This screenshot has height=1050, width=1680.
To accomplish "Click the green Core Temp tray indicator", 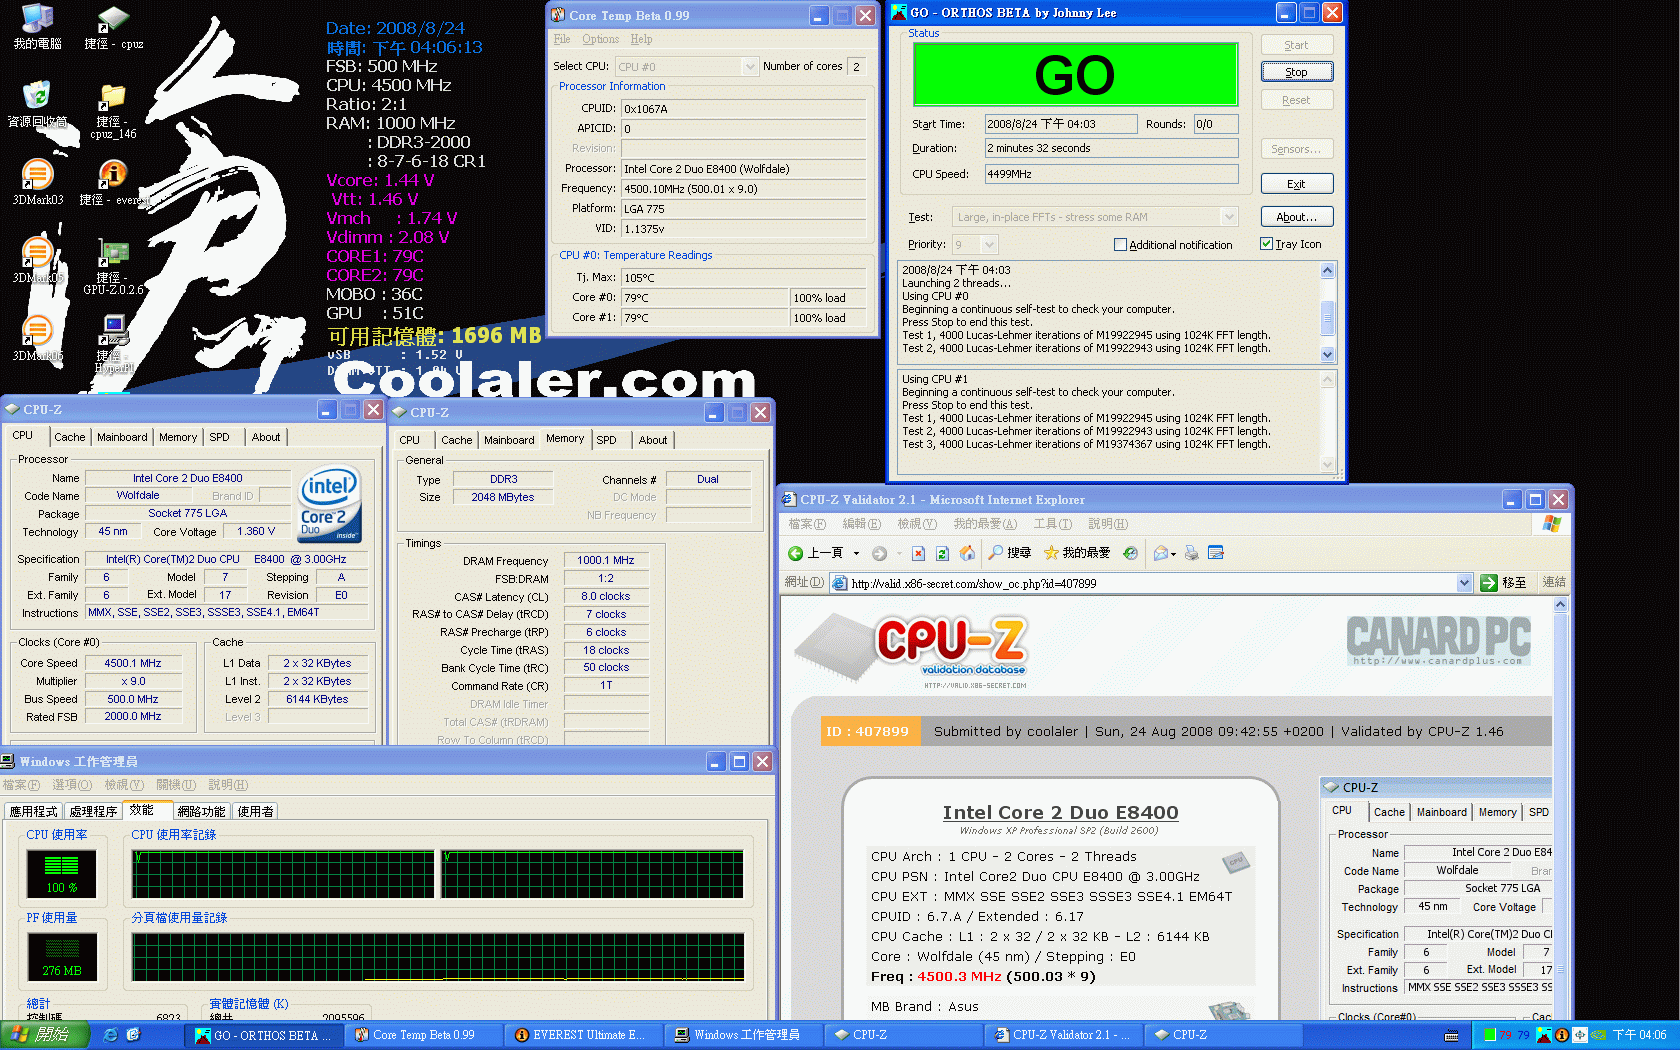I will tap(1490, 1035).
